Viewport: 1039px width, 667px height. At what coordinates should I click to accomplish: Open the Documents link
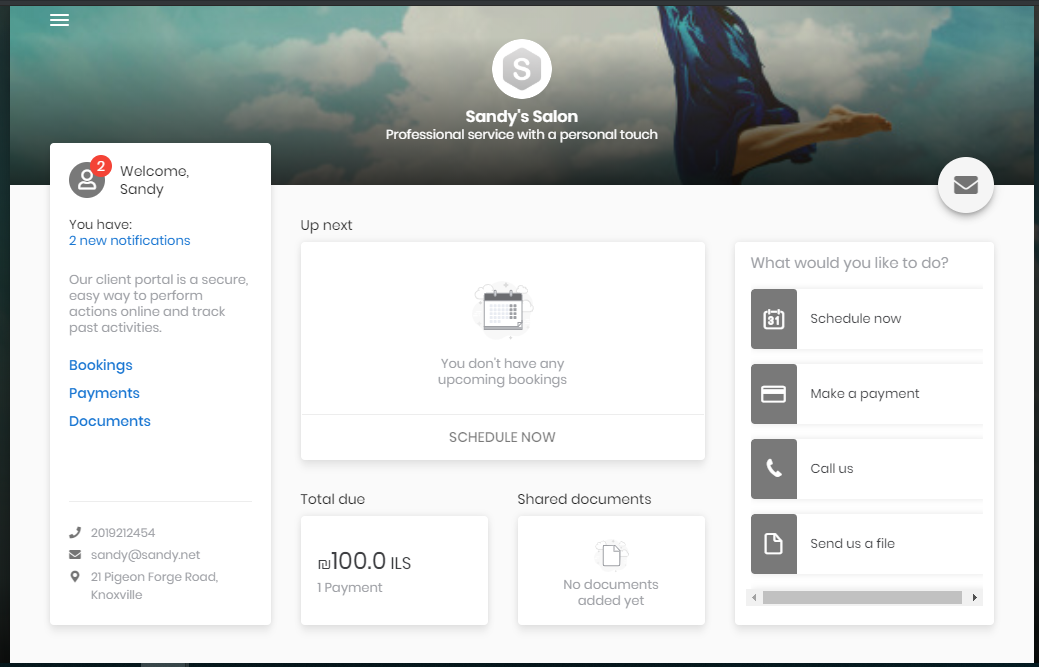[109, 421]
